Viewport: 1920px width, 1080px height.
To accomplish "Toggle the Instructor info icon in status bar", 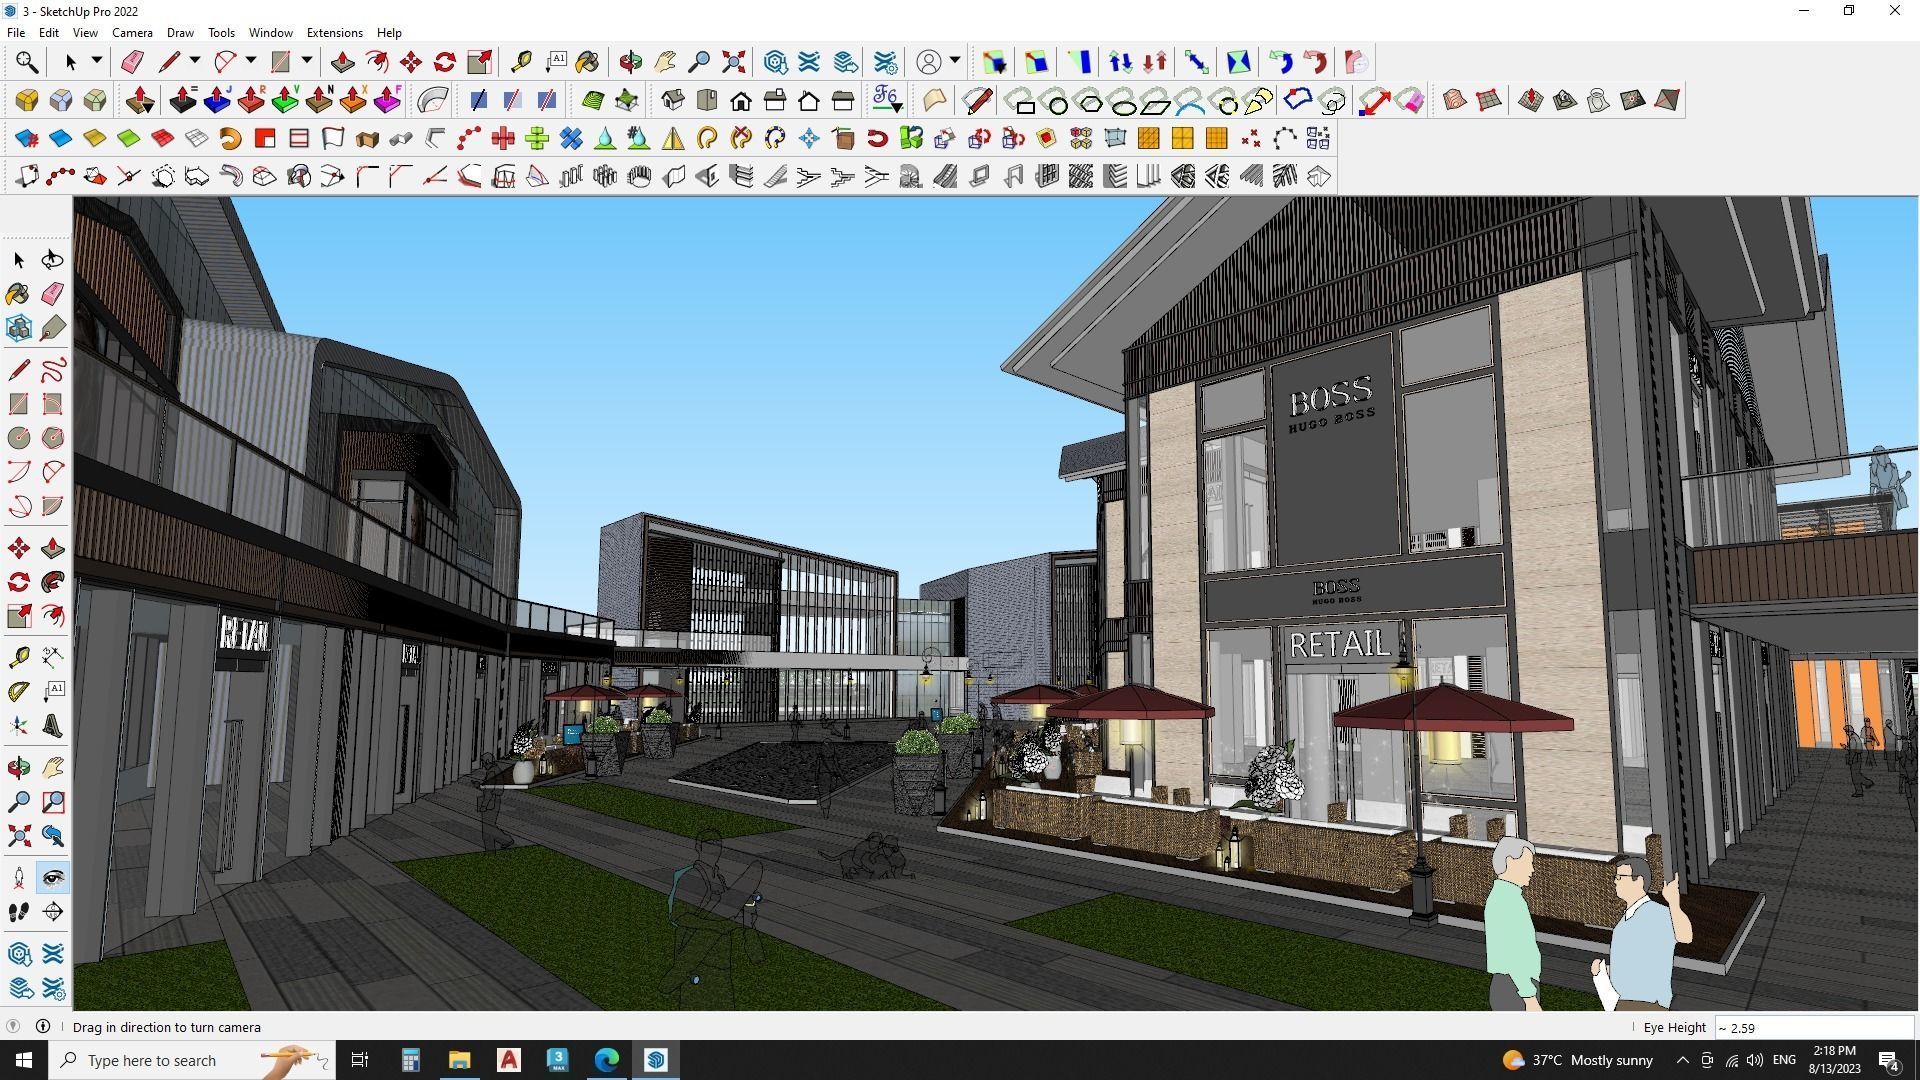I will (x=43, y=1026).
